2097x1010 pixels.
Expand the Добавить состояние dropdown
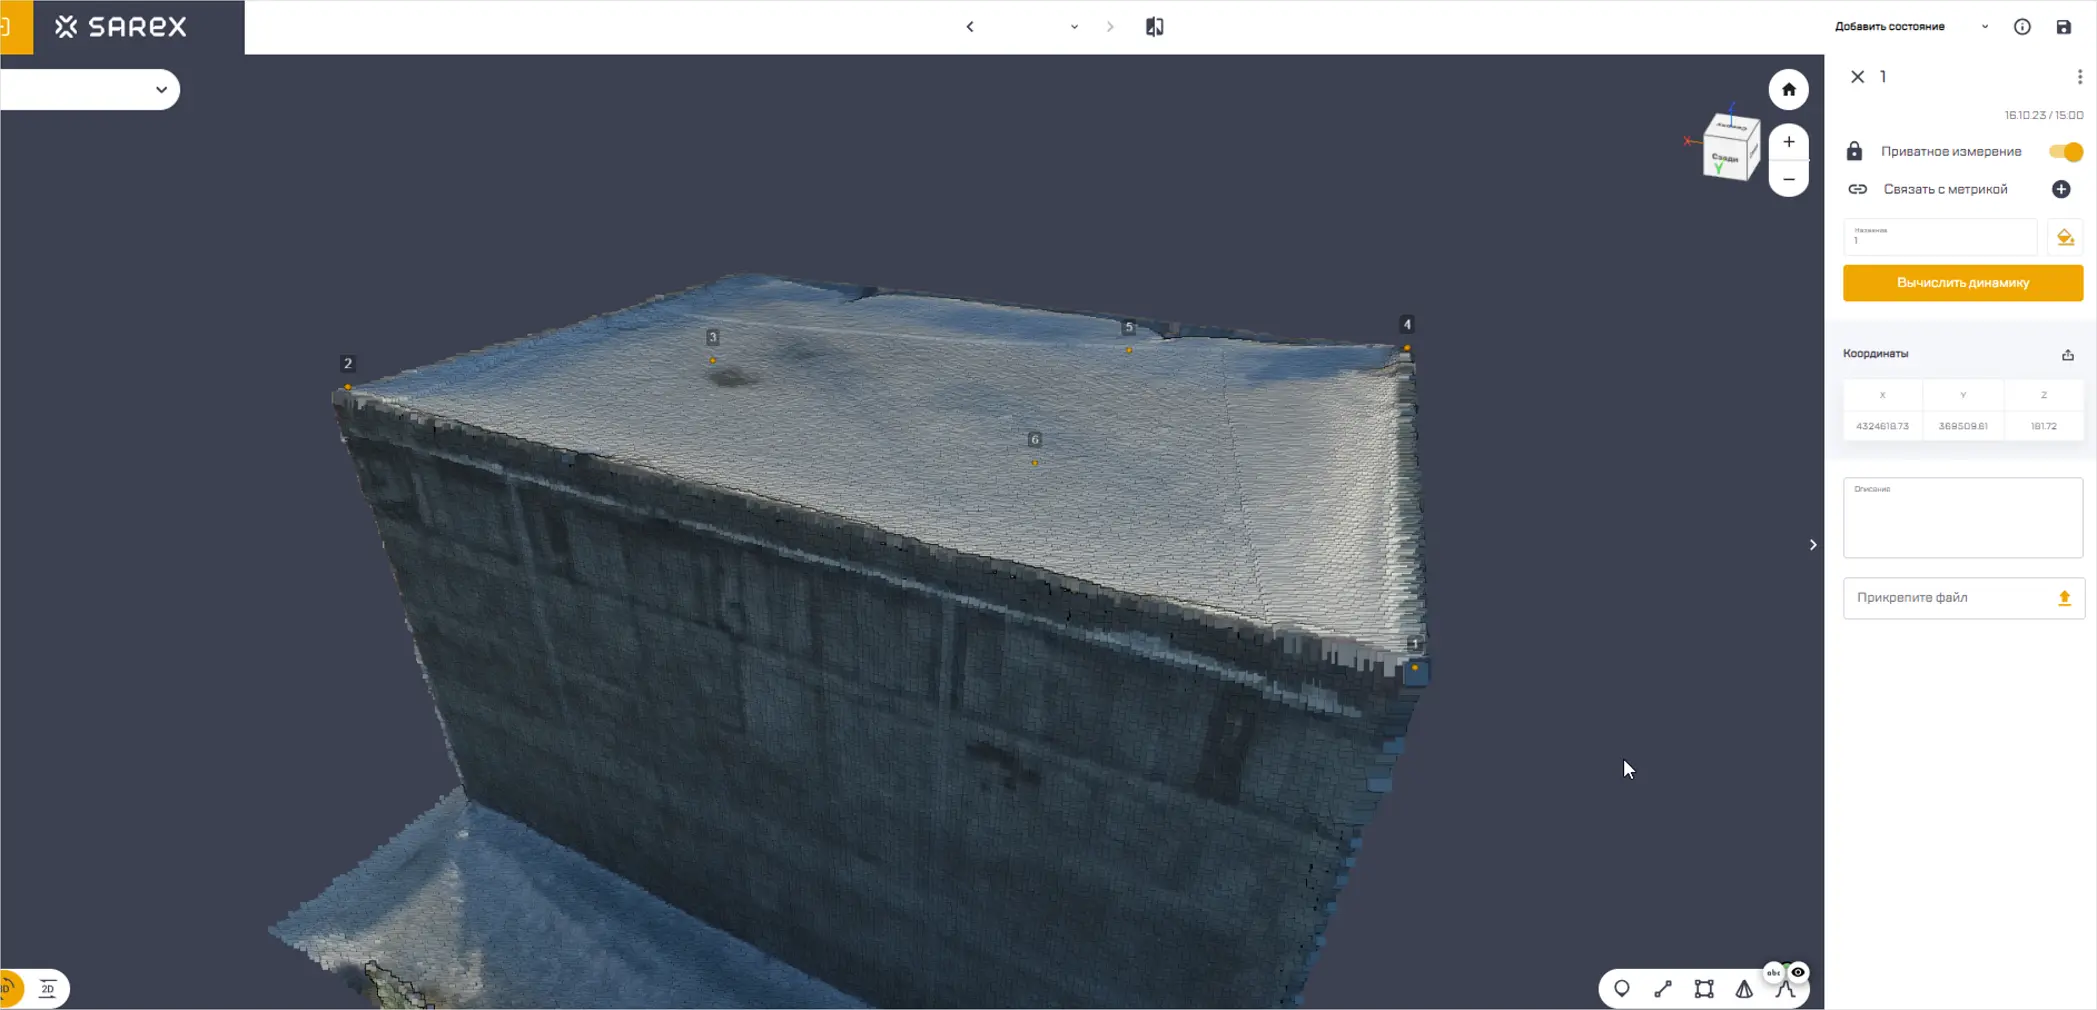1984,27
